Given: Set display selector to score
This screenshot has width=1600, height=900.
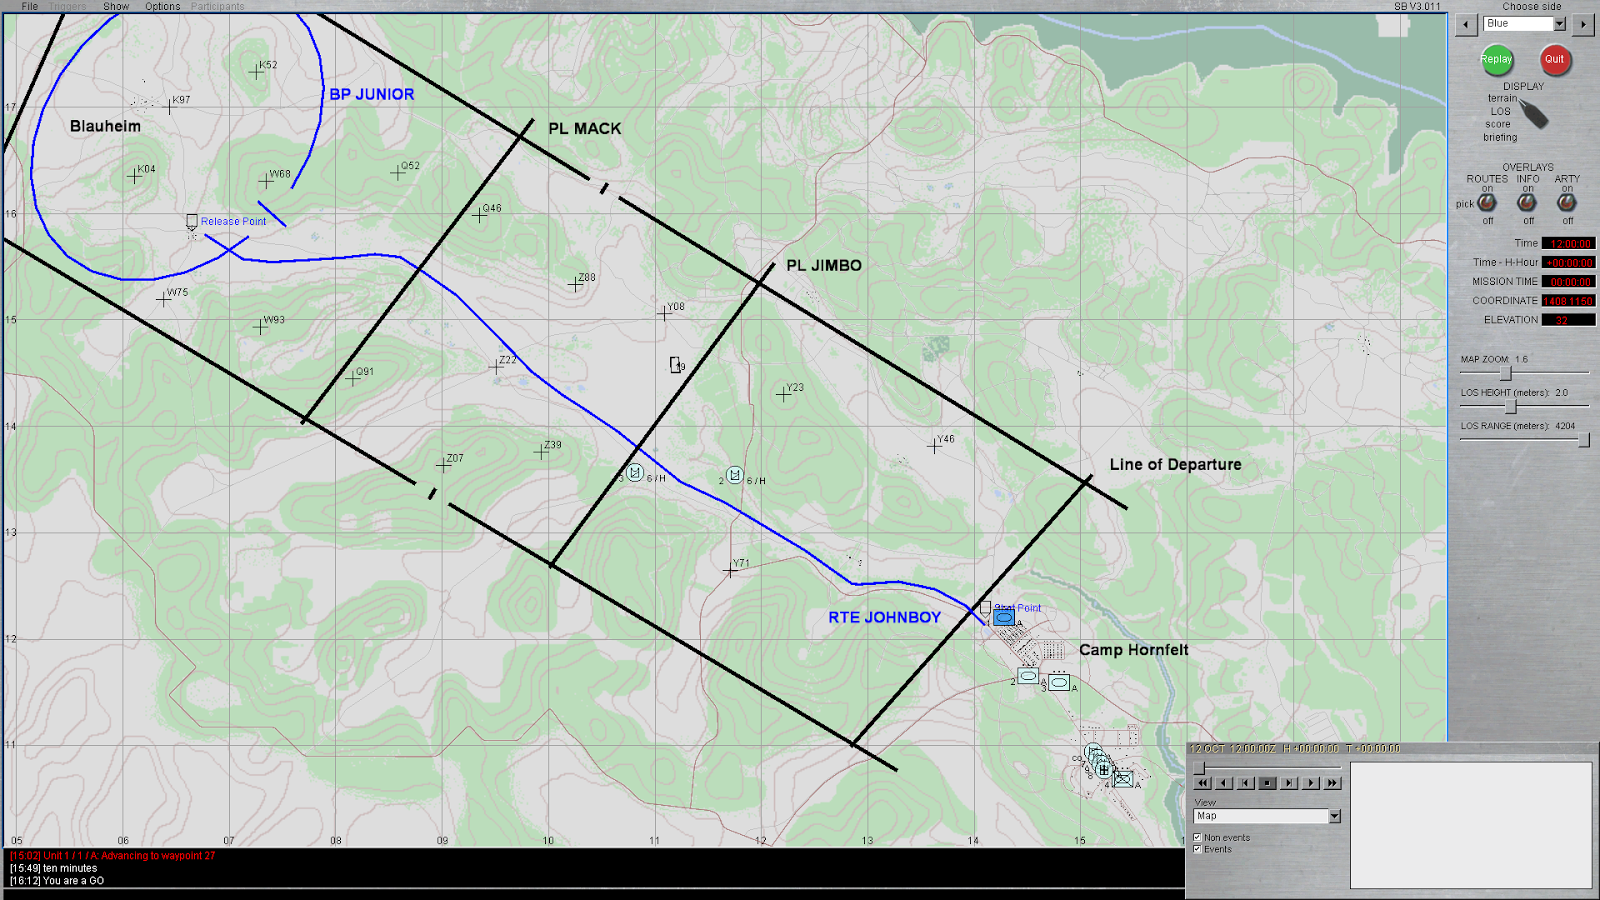Looking at the screenshot, I should pos(1498,124).
